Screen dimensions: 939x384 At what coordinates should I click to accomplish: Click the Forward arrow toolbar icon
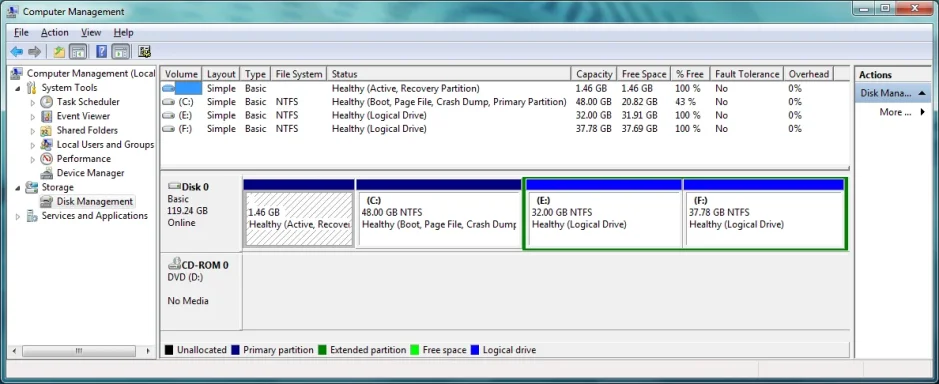click(34, 52)
